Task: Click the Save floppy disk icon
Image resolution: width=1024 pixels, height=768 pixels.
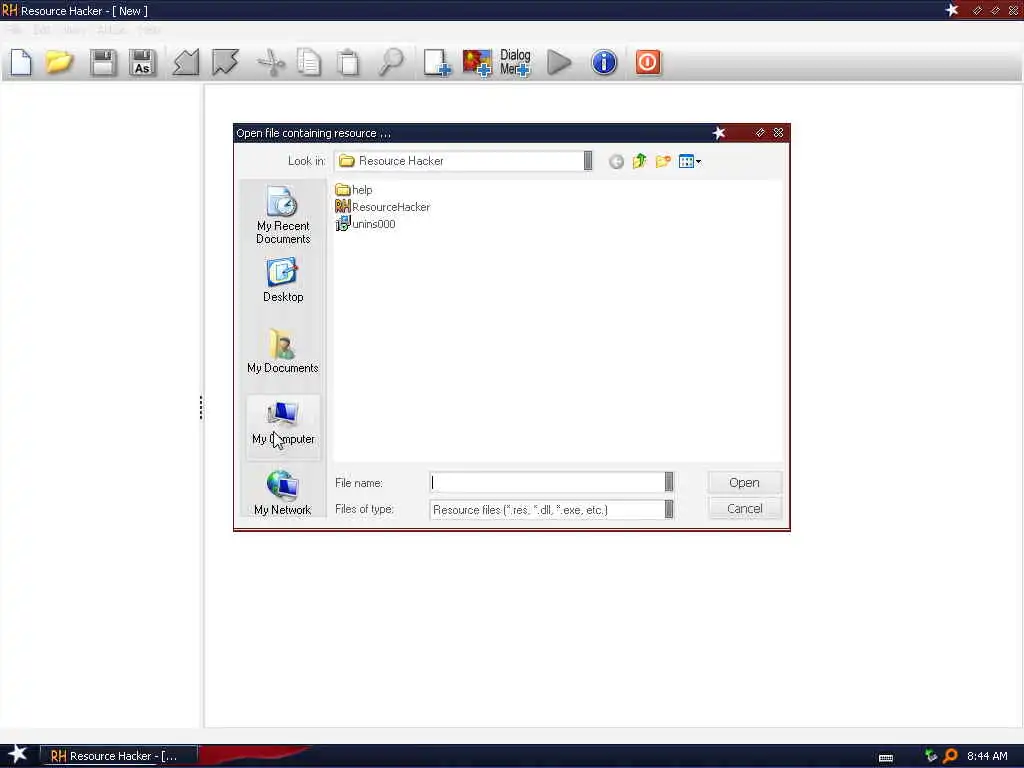Action: click(103, 63)
